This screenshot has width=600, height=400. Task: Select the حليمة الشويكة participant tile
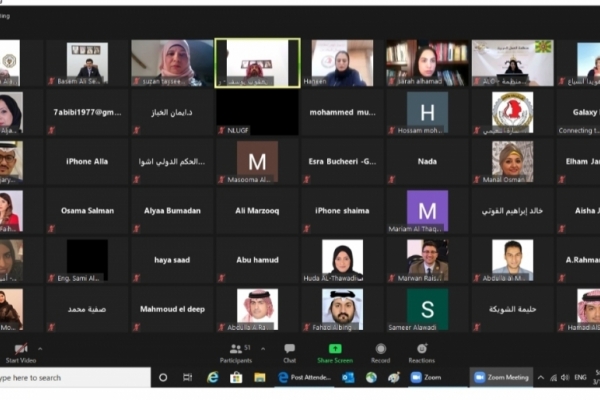(512, 309)
